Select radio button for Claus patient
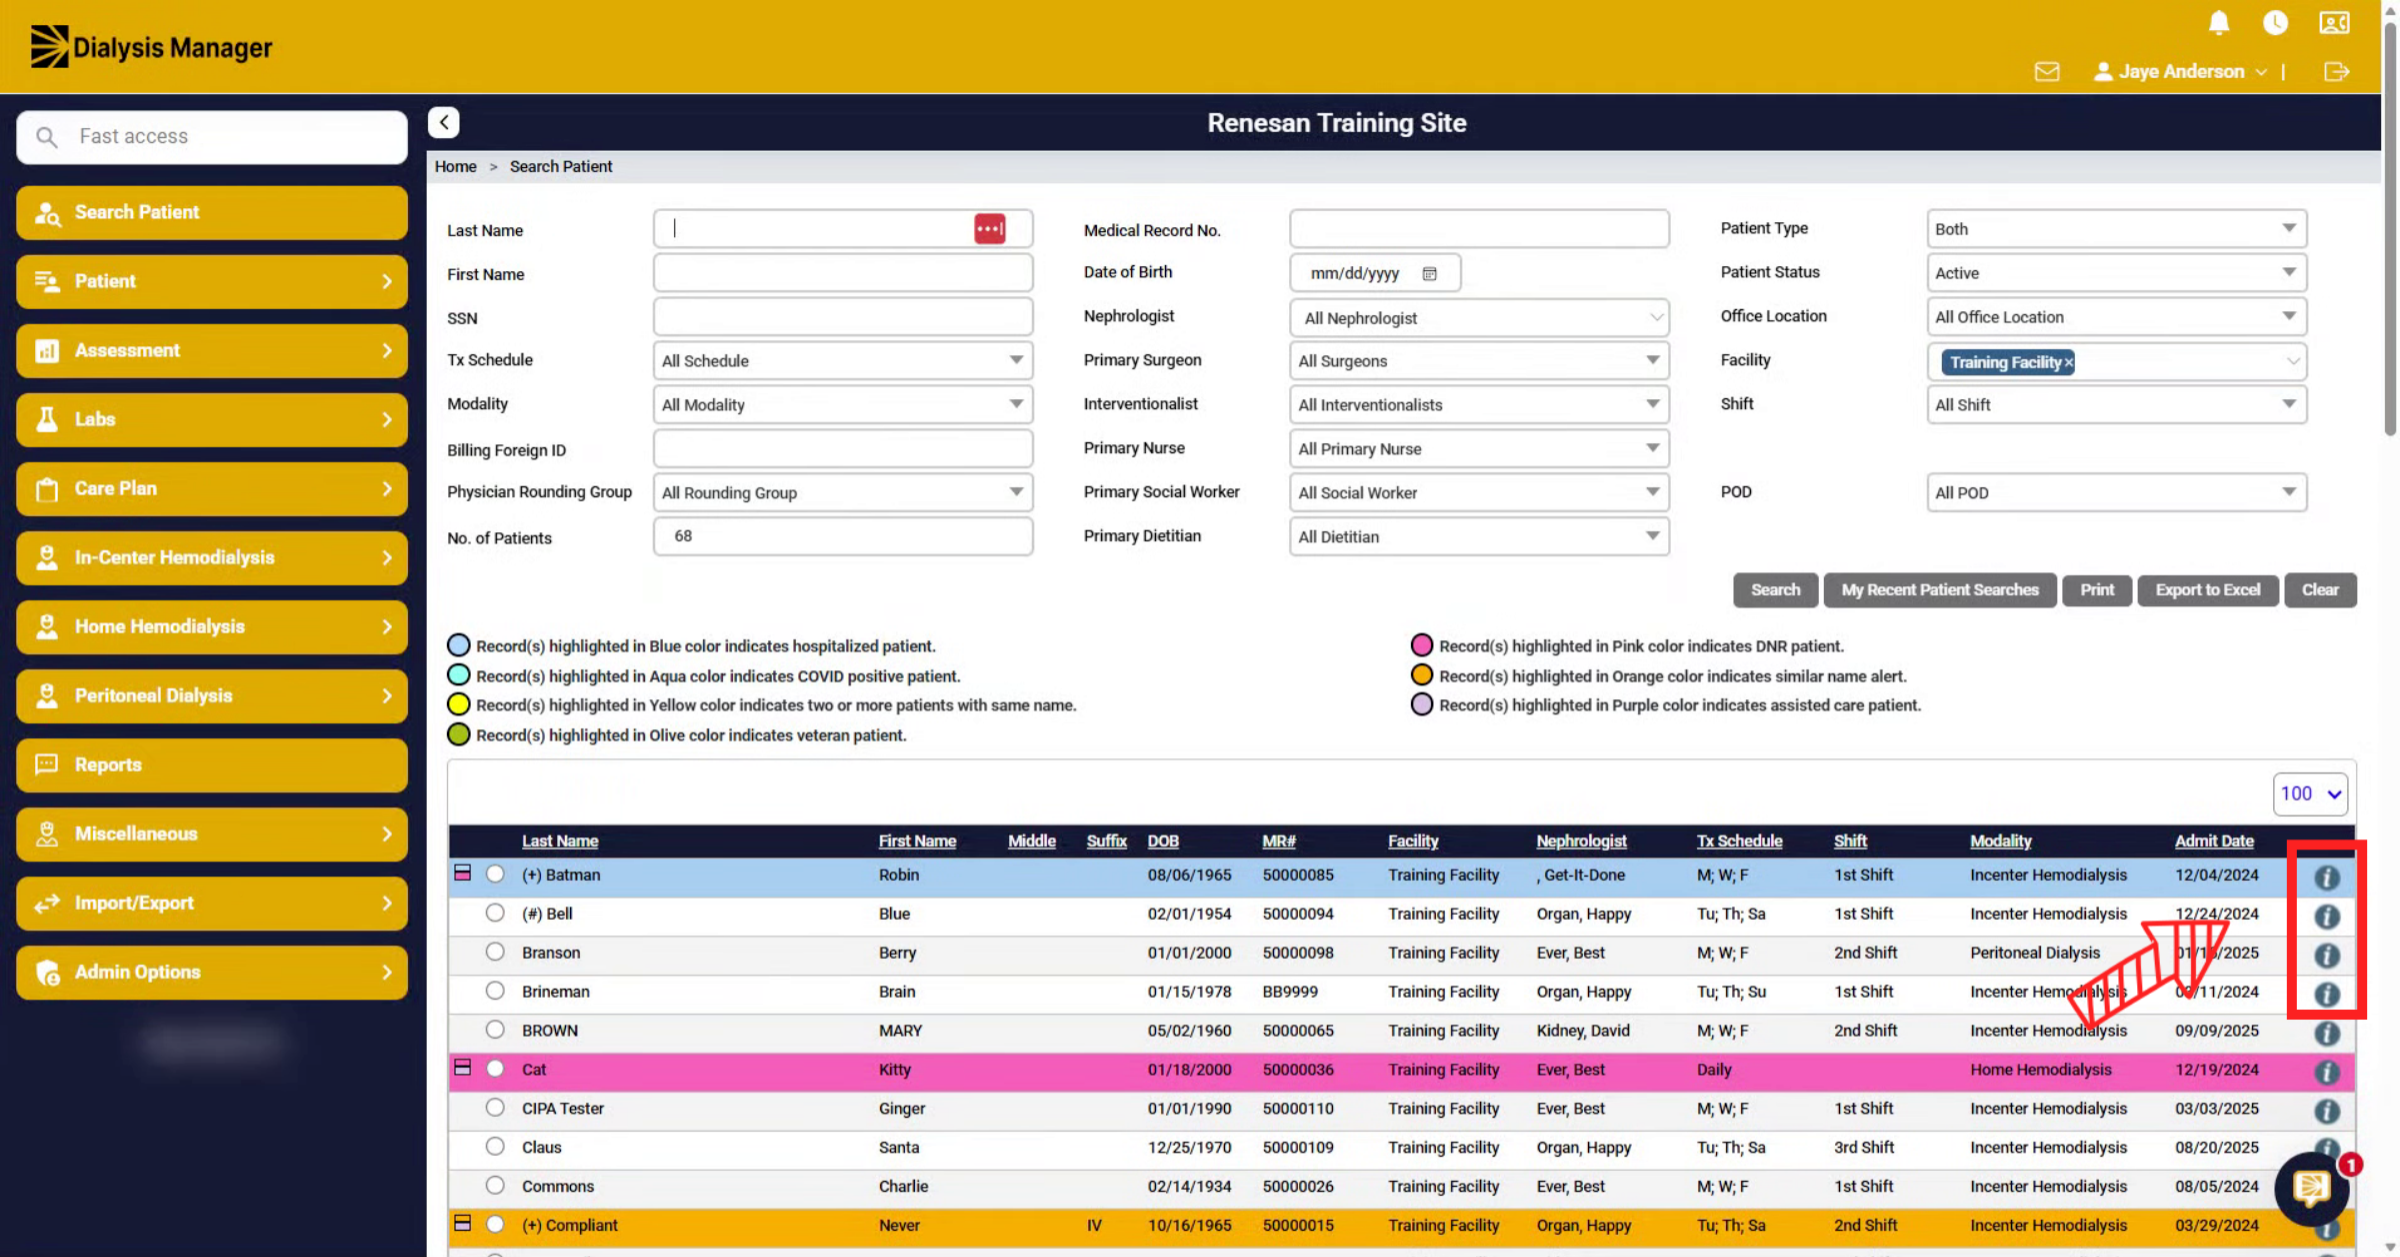The width and height of the screenshot is (2400, 1257). (x=495, y=1147)
